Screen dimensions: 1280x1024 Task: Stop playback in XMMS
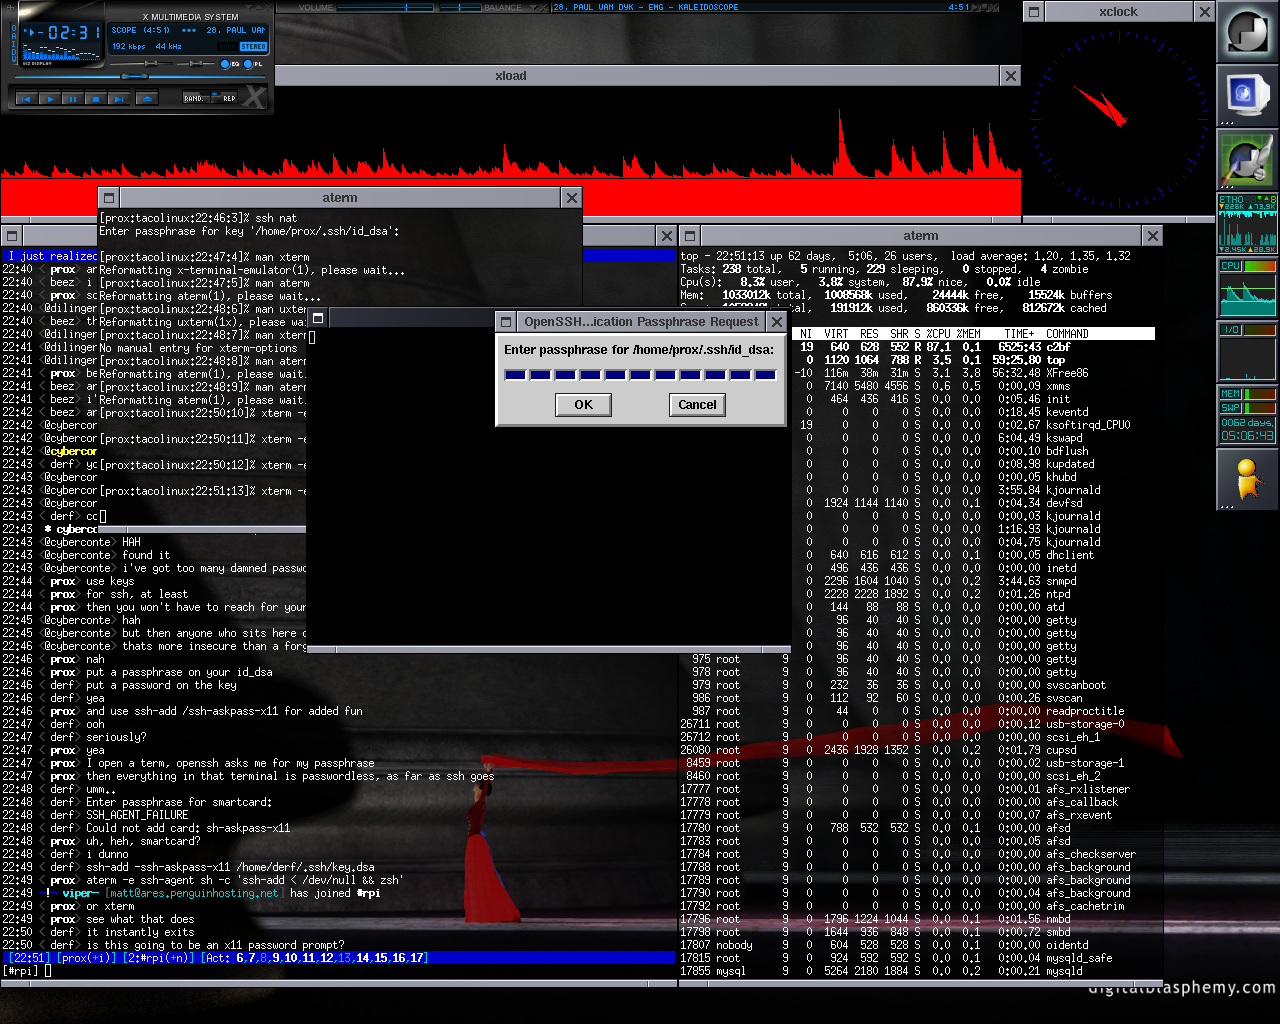[96, 99]
